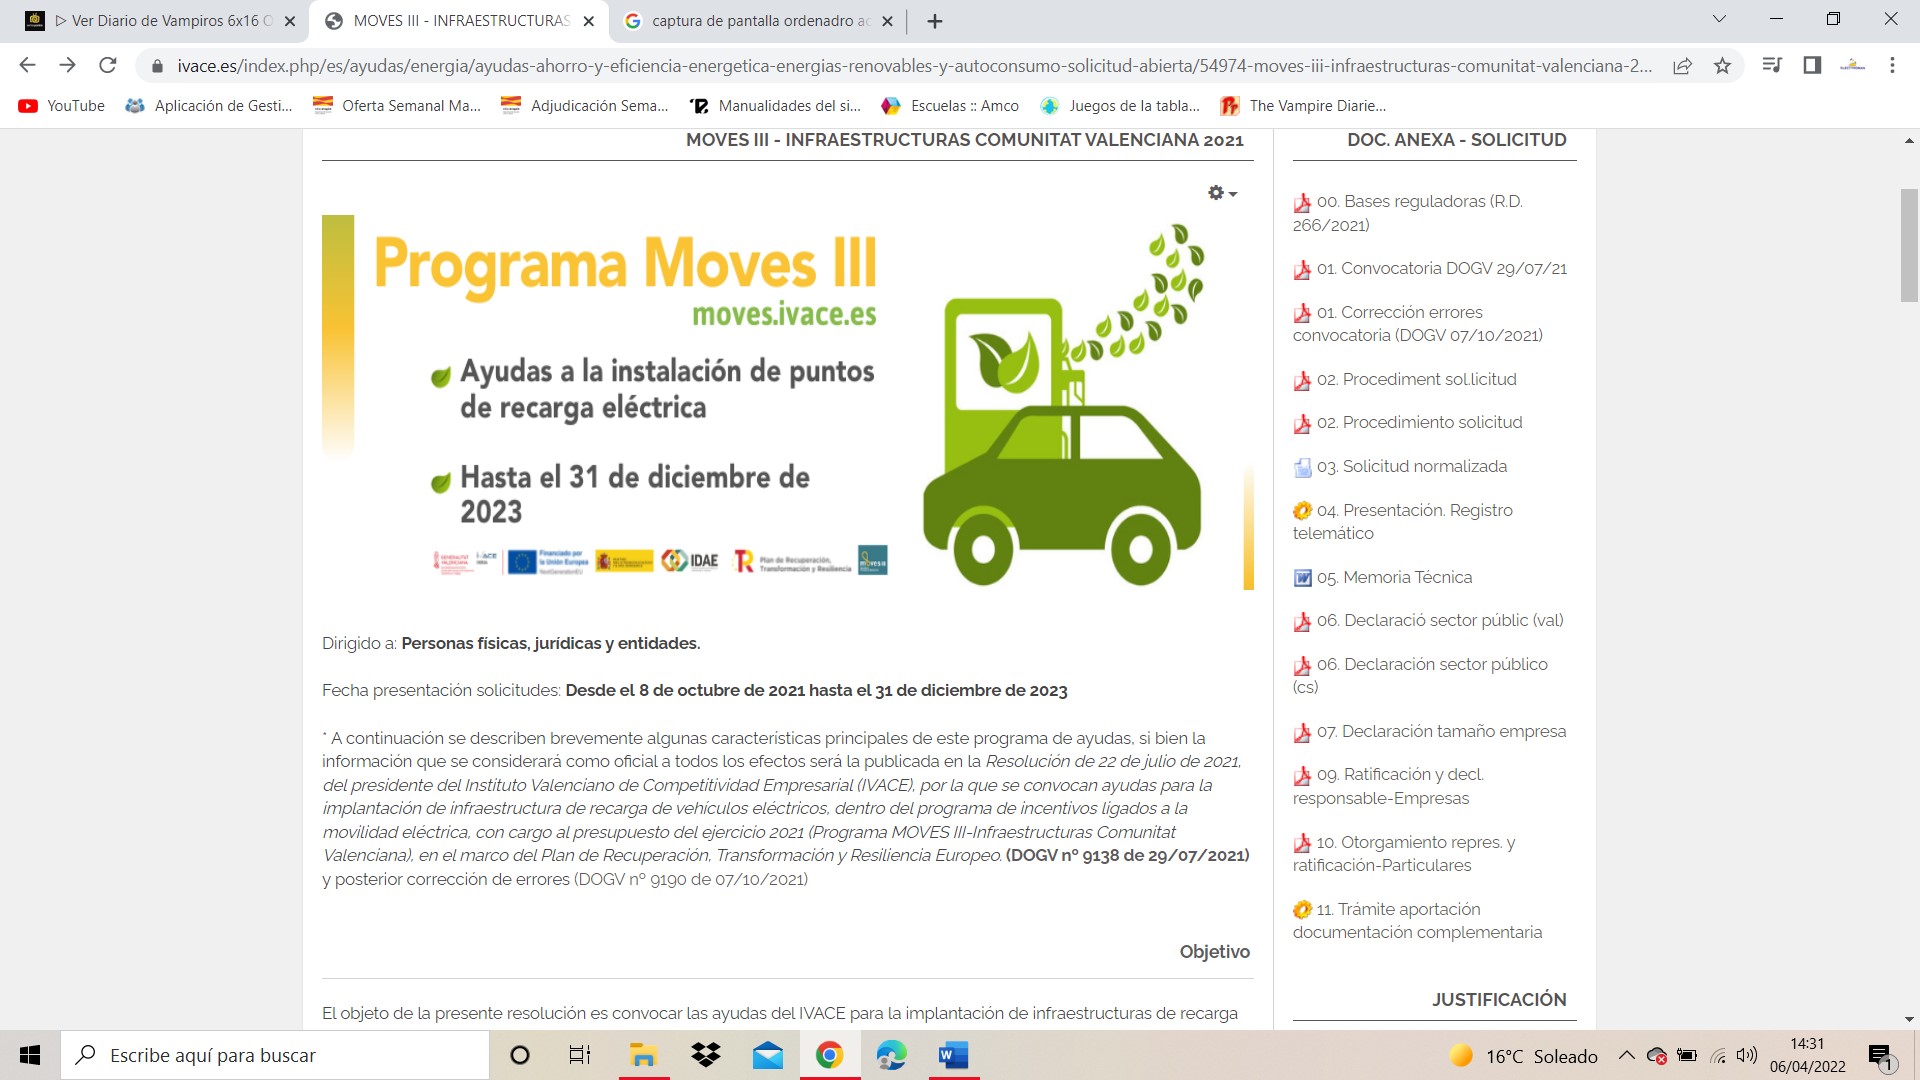Viewport: 1920px width, 1080px height.
Task: Open 04. Presentación. Registro telemático link
Action: [1403, 522]
